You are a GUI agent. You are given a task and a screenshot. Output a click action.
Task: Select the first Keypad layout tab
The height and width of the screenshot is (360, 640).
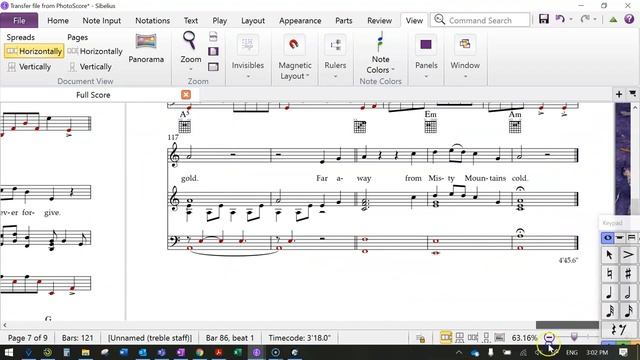click(x=608, y=238)
